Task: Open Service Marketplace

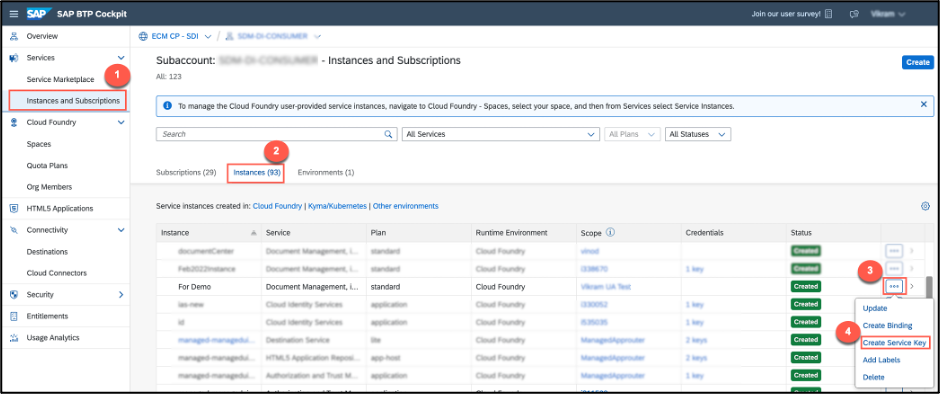Action: (x=60, y=79)
